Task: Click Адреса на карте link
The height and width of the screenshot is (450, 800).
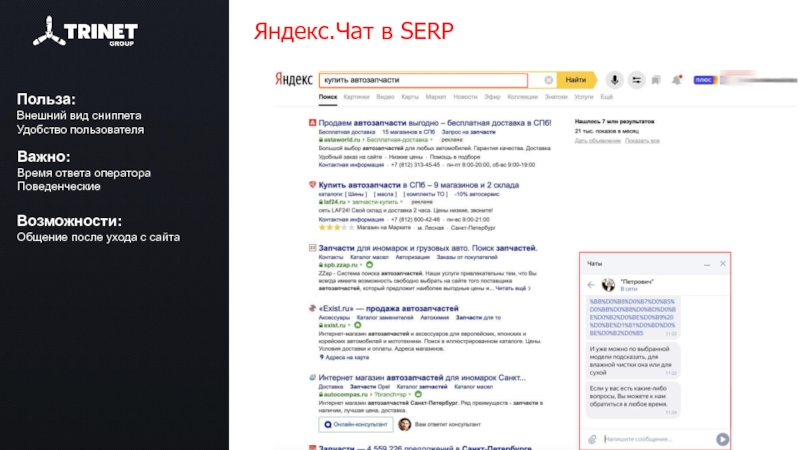Action: [347, 357]
